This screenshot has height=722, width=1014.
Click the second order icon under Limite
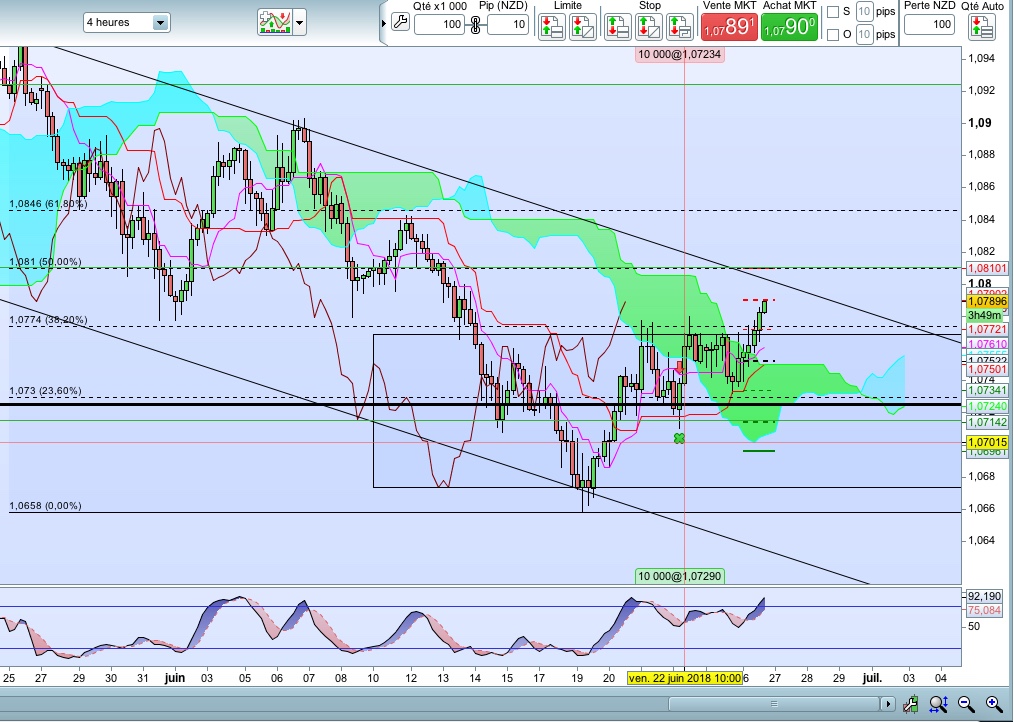click(581, 26)
